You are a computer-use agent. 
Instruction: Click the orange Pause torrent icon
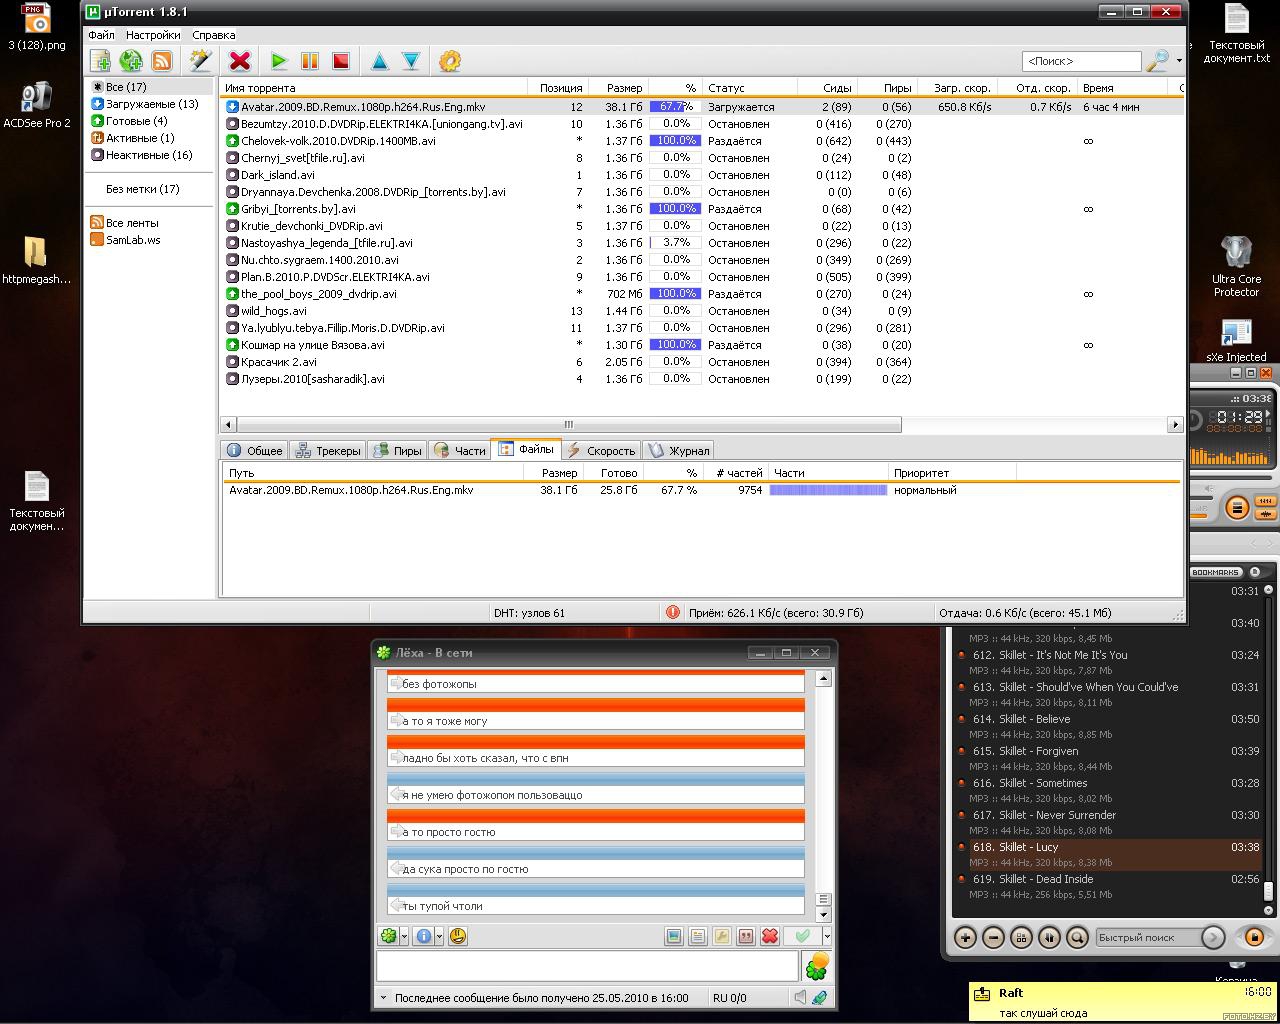point(310,61)
